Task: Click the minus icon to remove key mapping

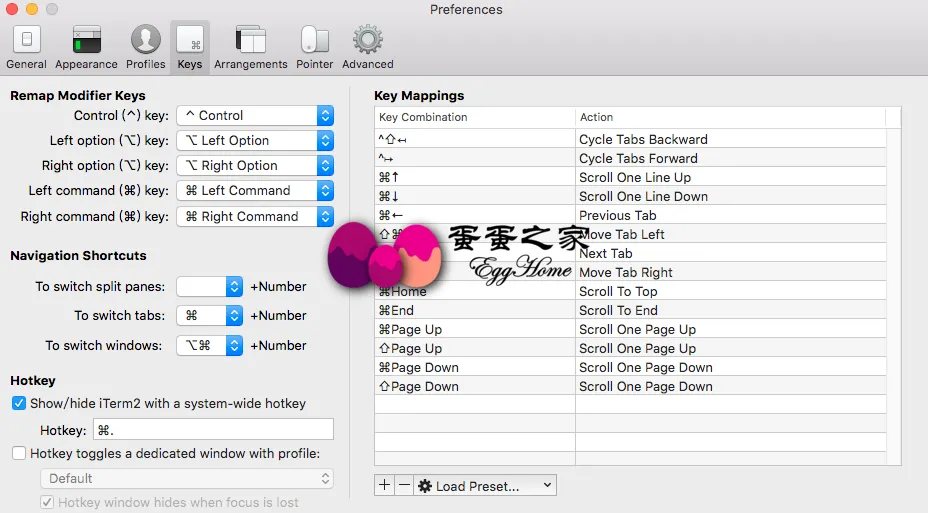Action: click(404, 486)
